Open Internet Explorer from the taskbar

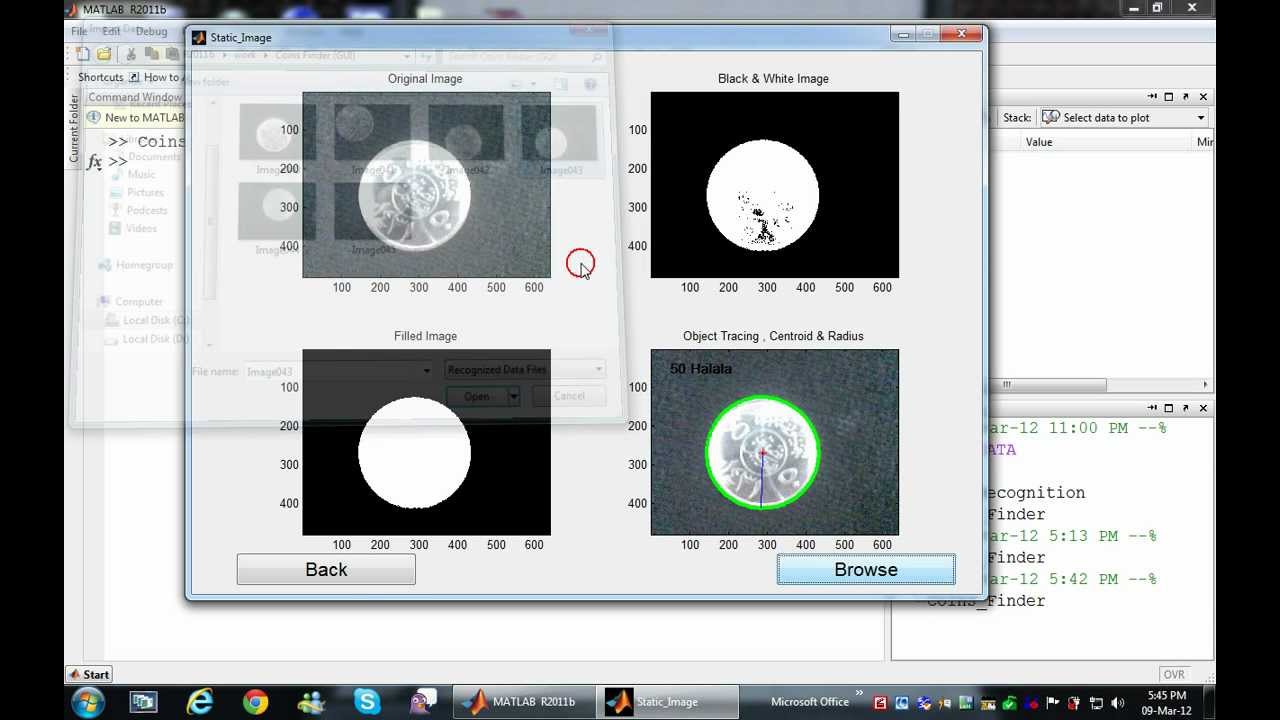200,702
